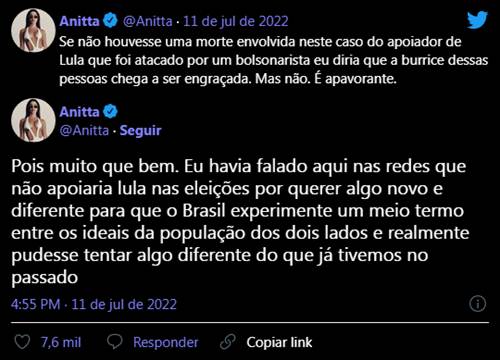The width and height of the screenshot is (500, 360).
Task: Open the 7,6 mil likes count
Action: [x=61, y=342]
